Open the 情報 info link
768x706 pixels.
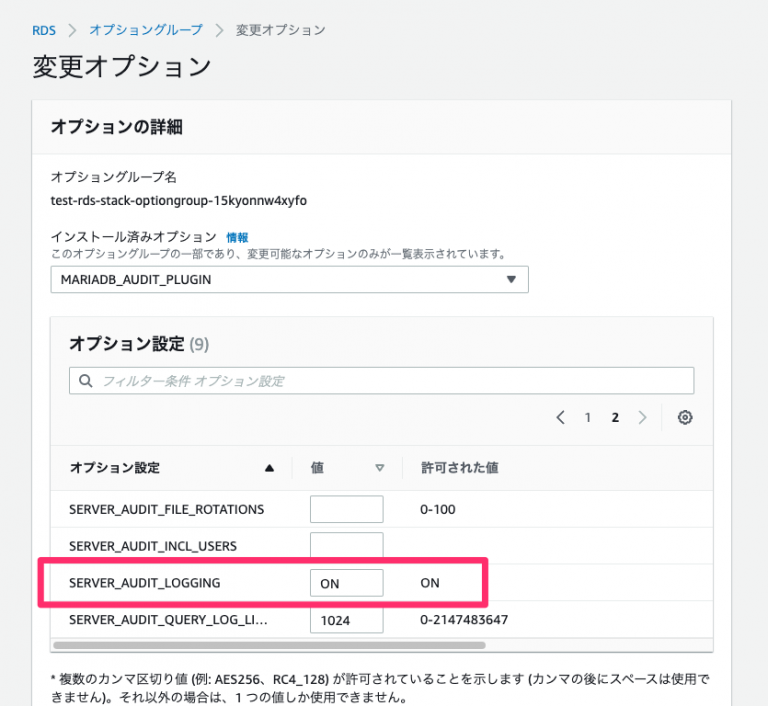[237, 238]
